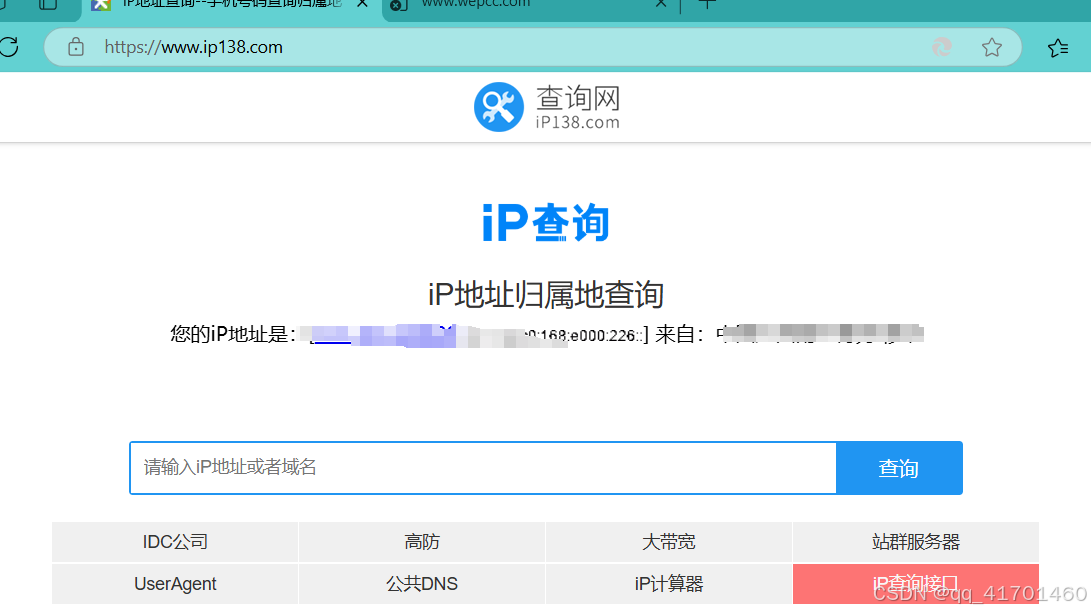Open the UserAgent link

click(174, 584)
